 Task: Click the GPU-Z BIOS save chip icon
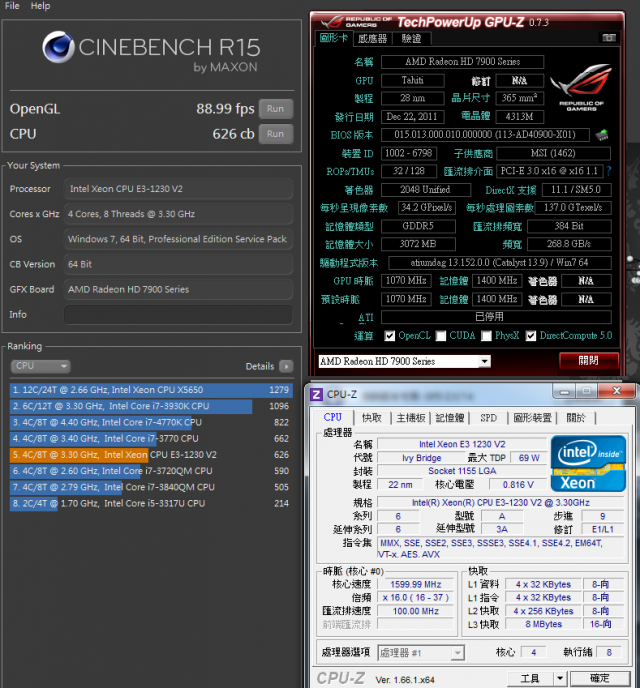602,134
